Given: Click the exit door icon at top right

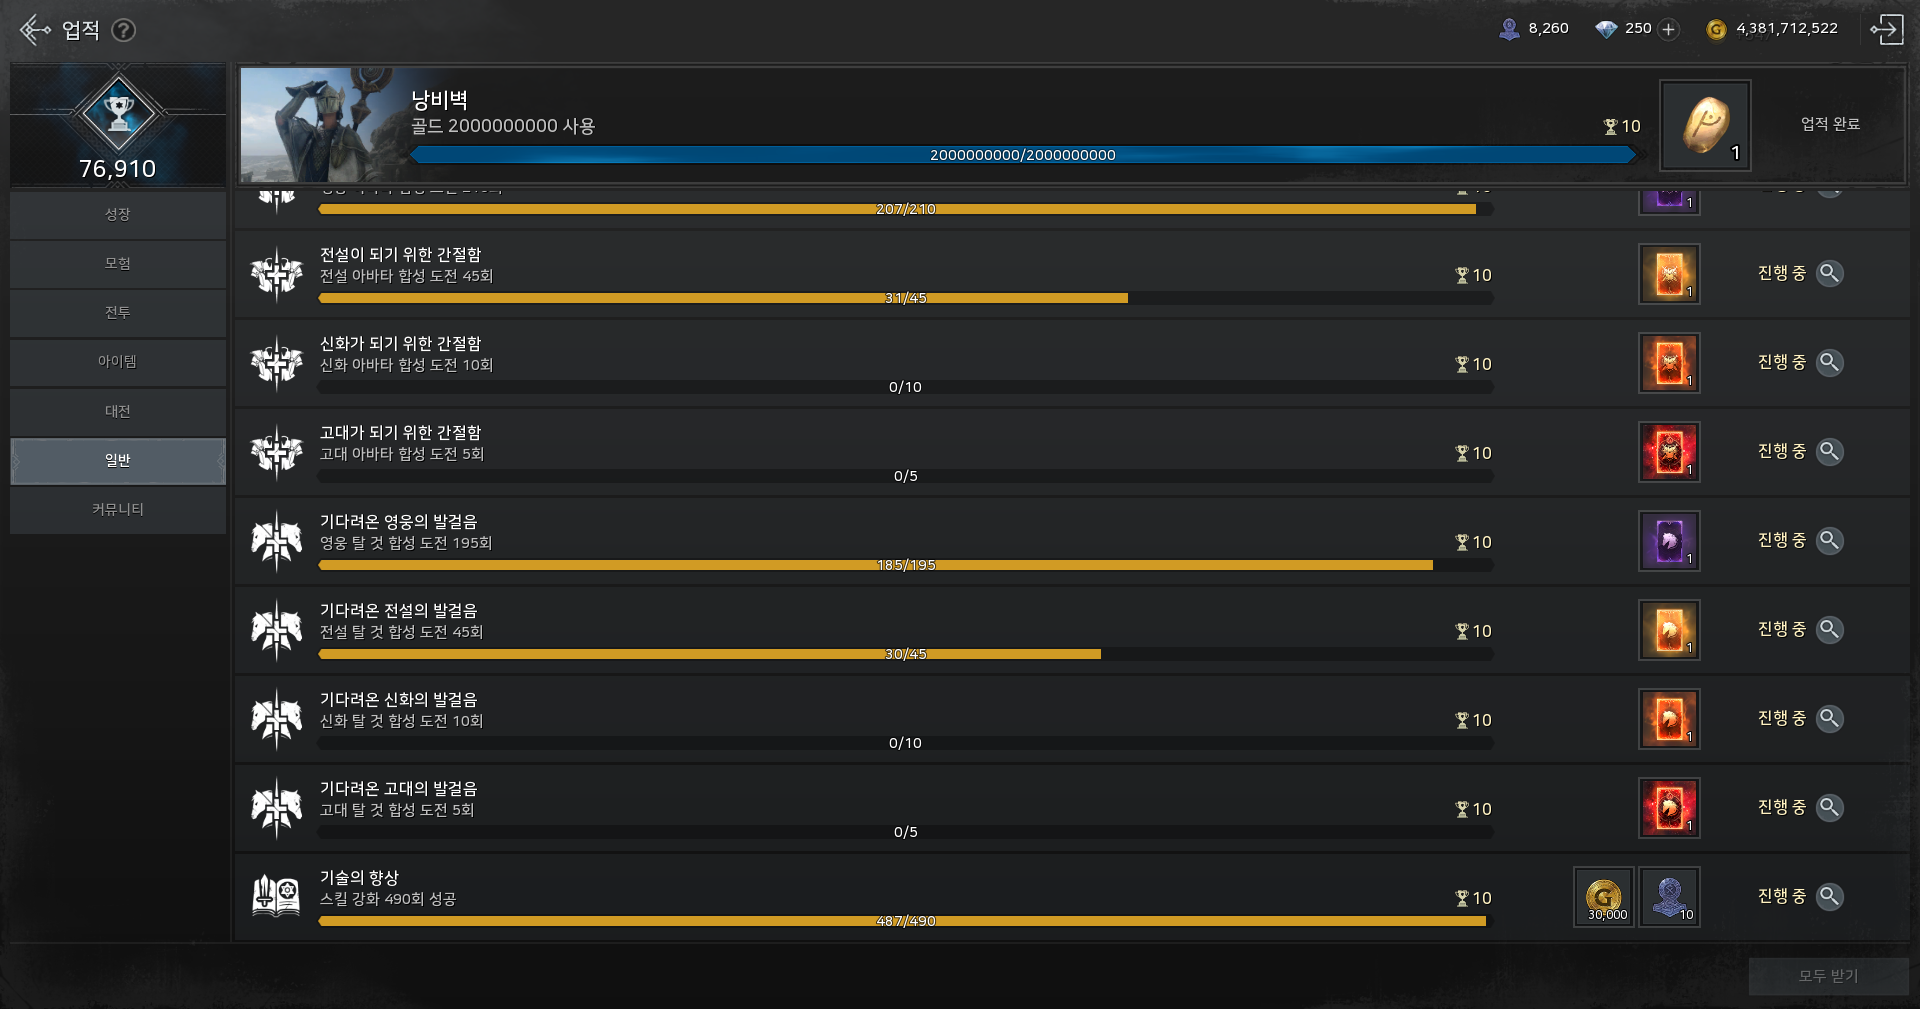Looking at the screenshot, I should [x=1886, y=29].
